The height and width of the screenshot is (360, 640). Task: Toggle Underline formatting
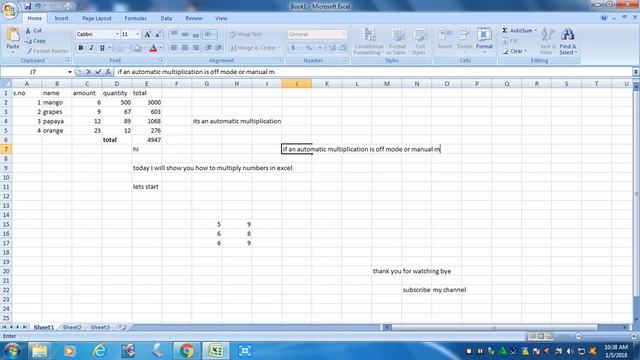point(102,48)
